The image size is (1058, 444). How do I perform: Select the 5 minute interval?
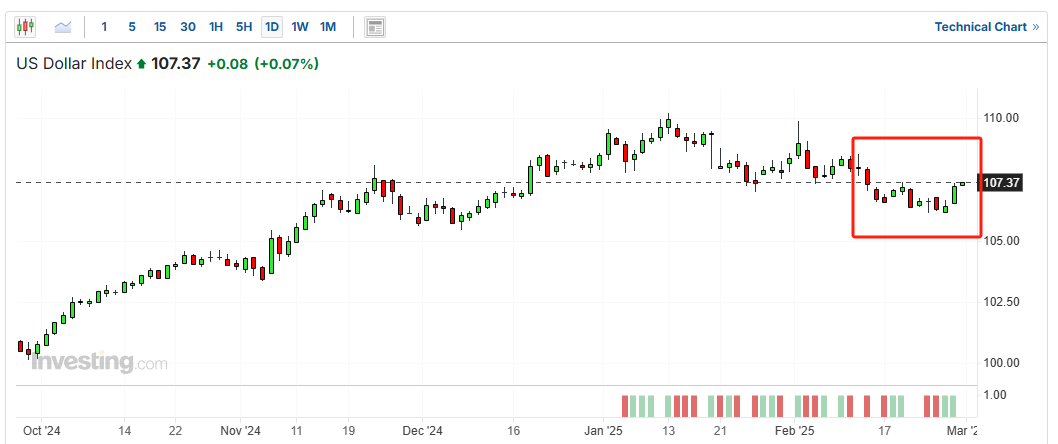coord(132,26)
